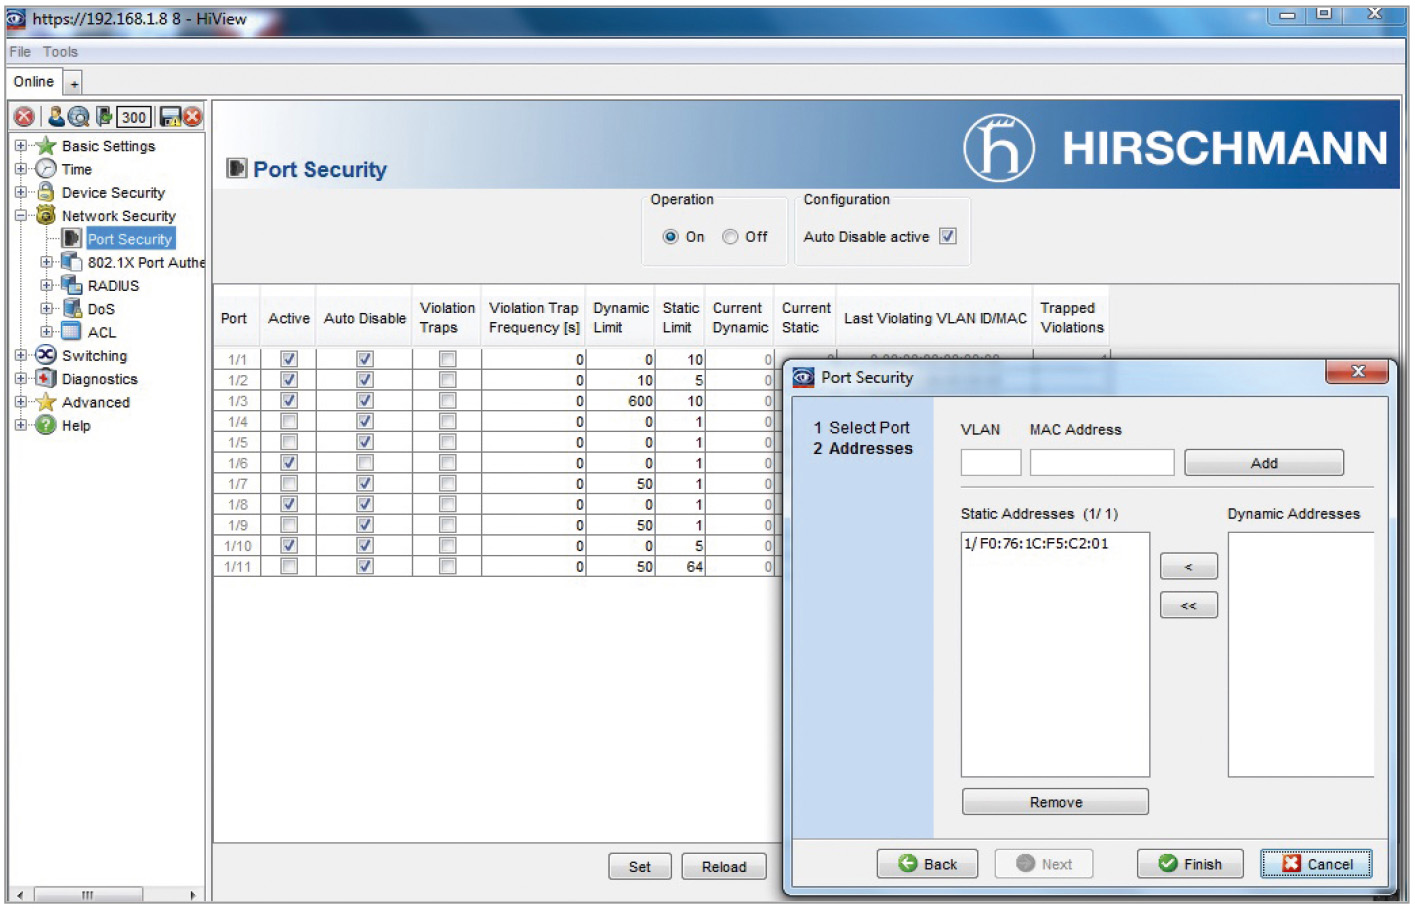The height and width of the screenshot is (909, 1415).
Task: Toggle Auto Disable checkbox for port 1/6
Action: click(365, 463)
